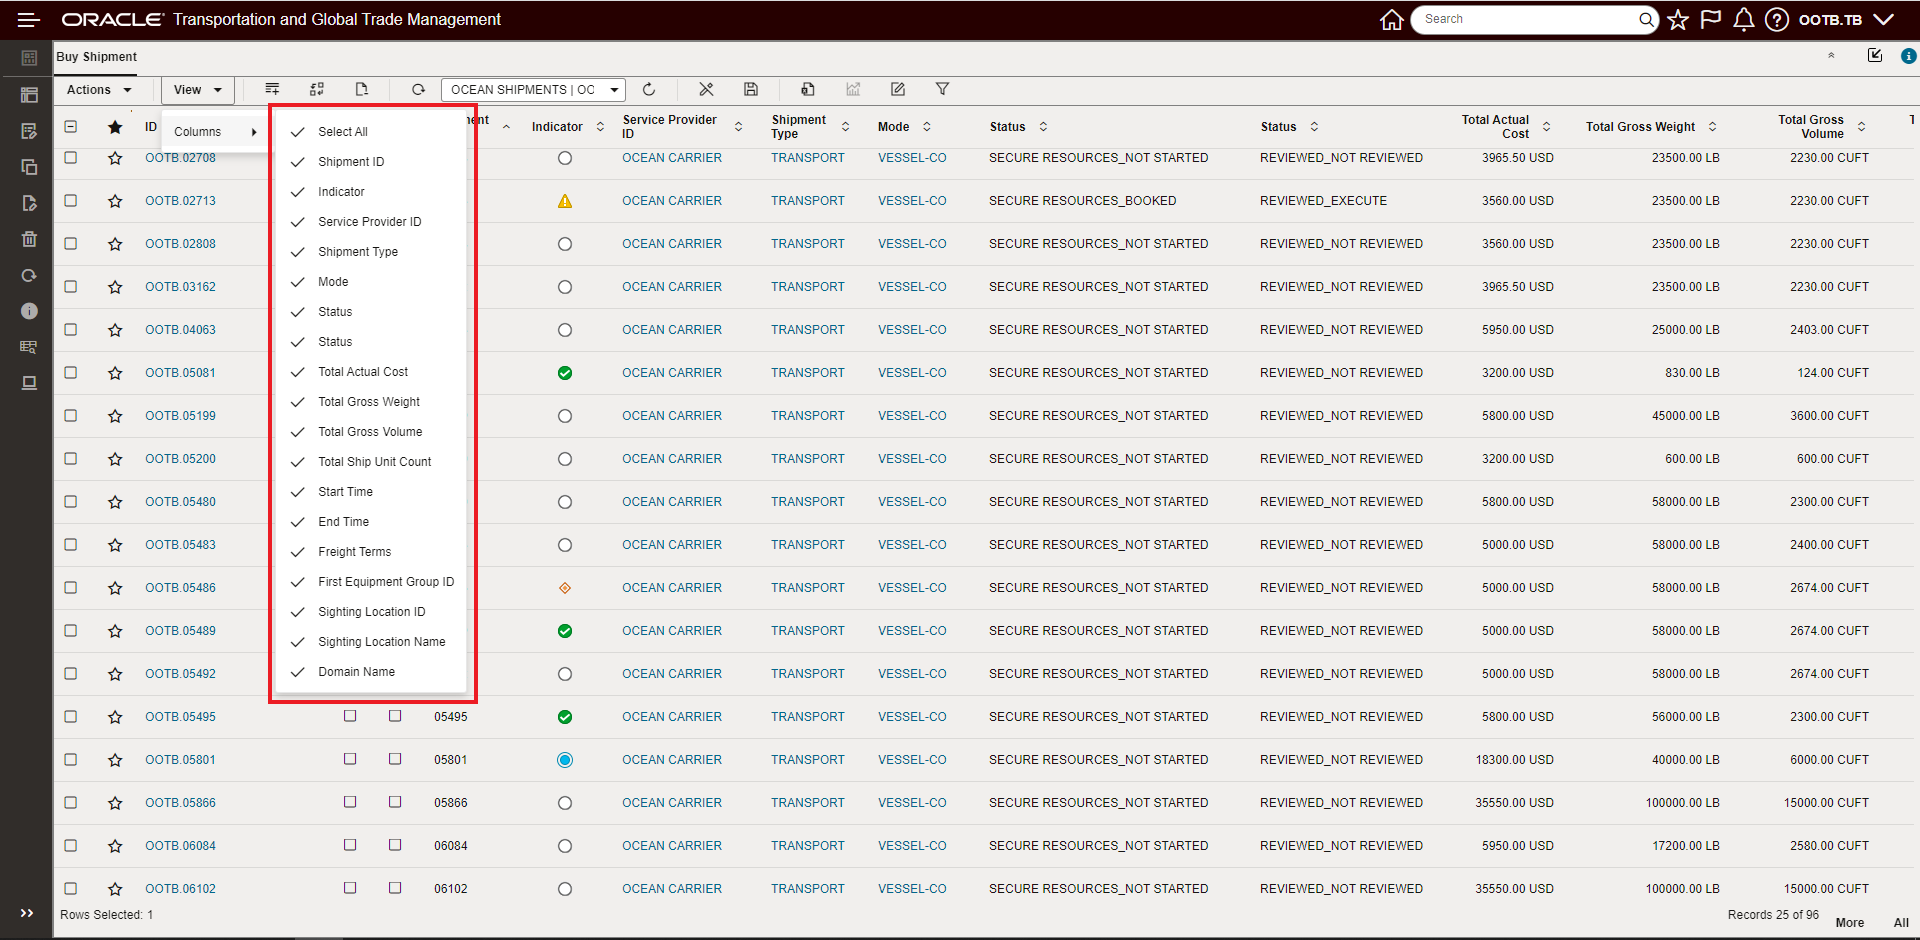The width and height of the screenshot is (1920, 940).
Task: Uncheck the Freight Terms column option
Action: pyautogui.click(x=354, y=552)
